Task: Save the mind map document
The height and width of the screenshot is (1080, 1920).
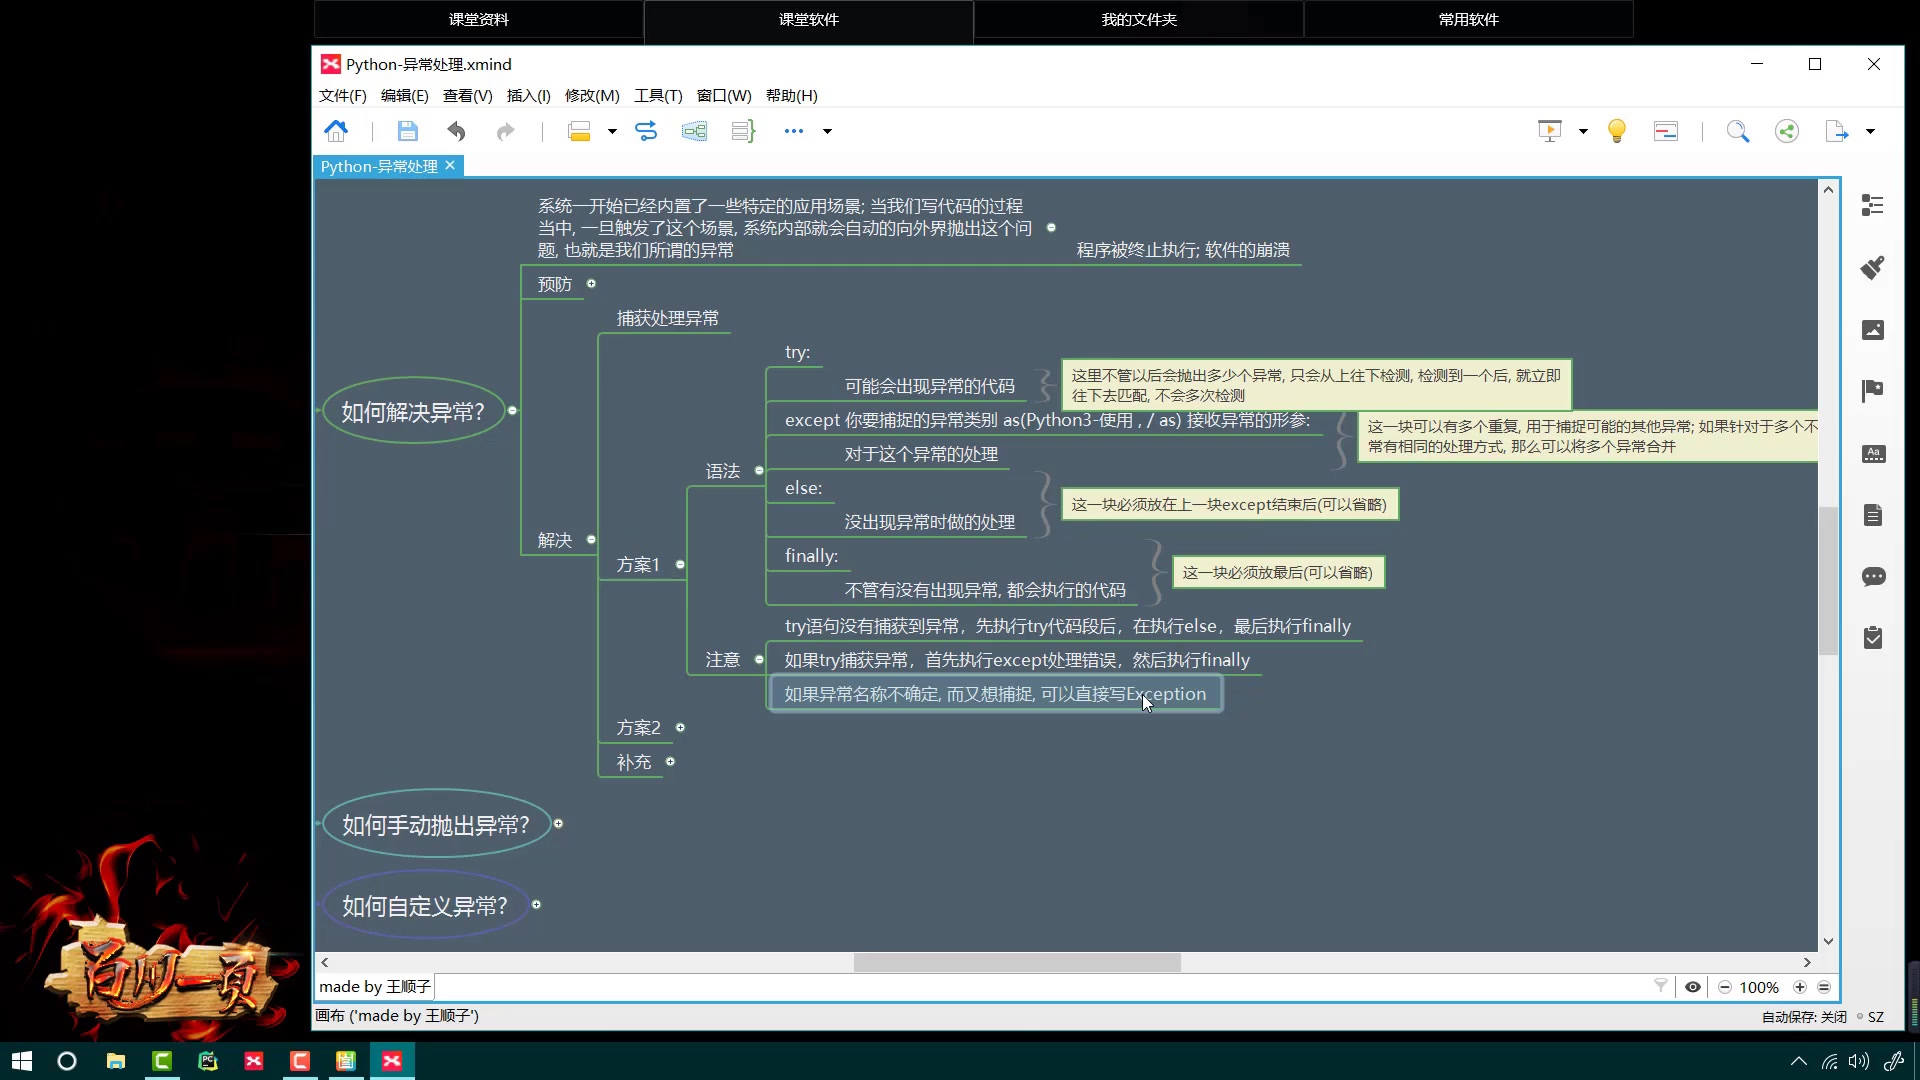Action: click(407, 131)
